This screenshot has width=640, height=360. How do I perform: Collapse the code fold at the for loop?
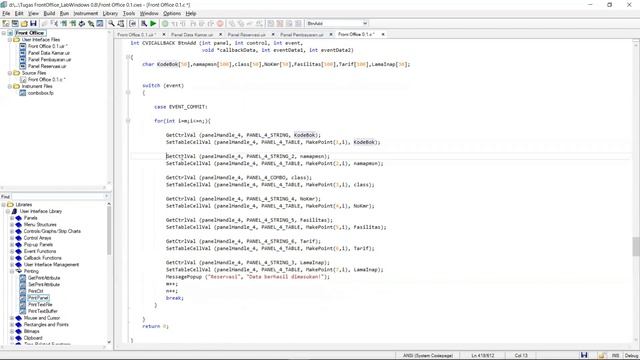coord(128,121)
